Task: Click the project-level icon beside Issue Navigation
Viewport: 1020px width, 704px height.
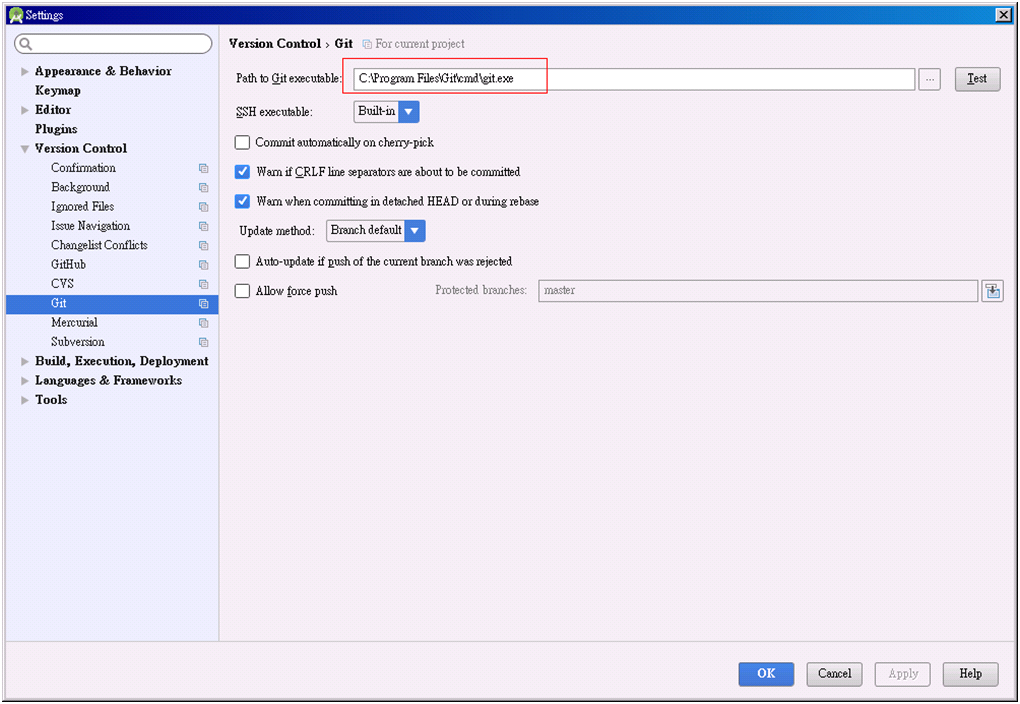Action: (204, 226)
